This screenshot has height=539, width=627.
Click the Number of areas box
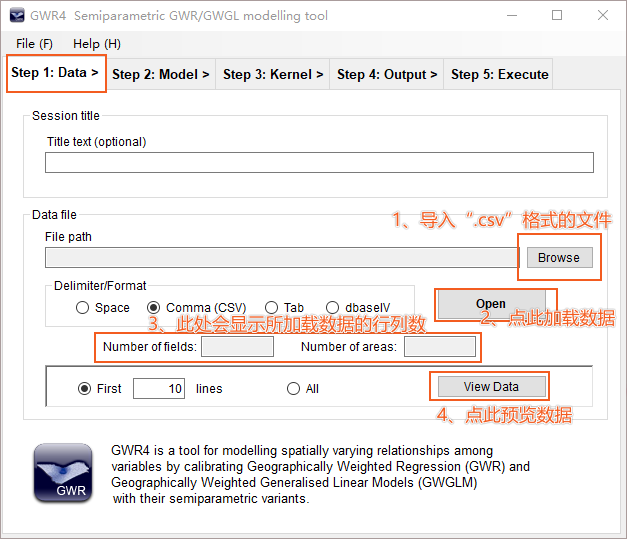440,347
